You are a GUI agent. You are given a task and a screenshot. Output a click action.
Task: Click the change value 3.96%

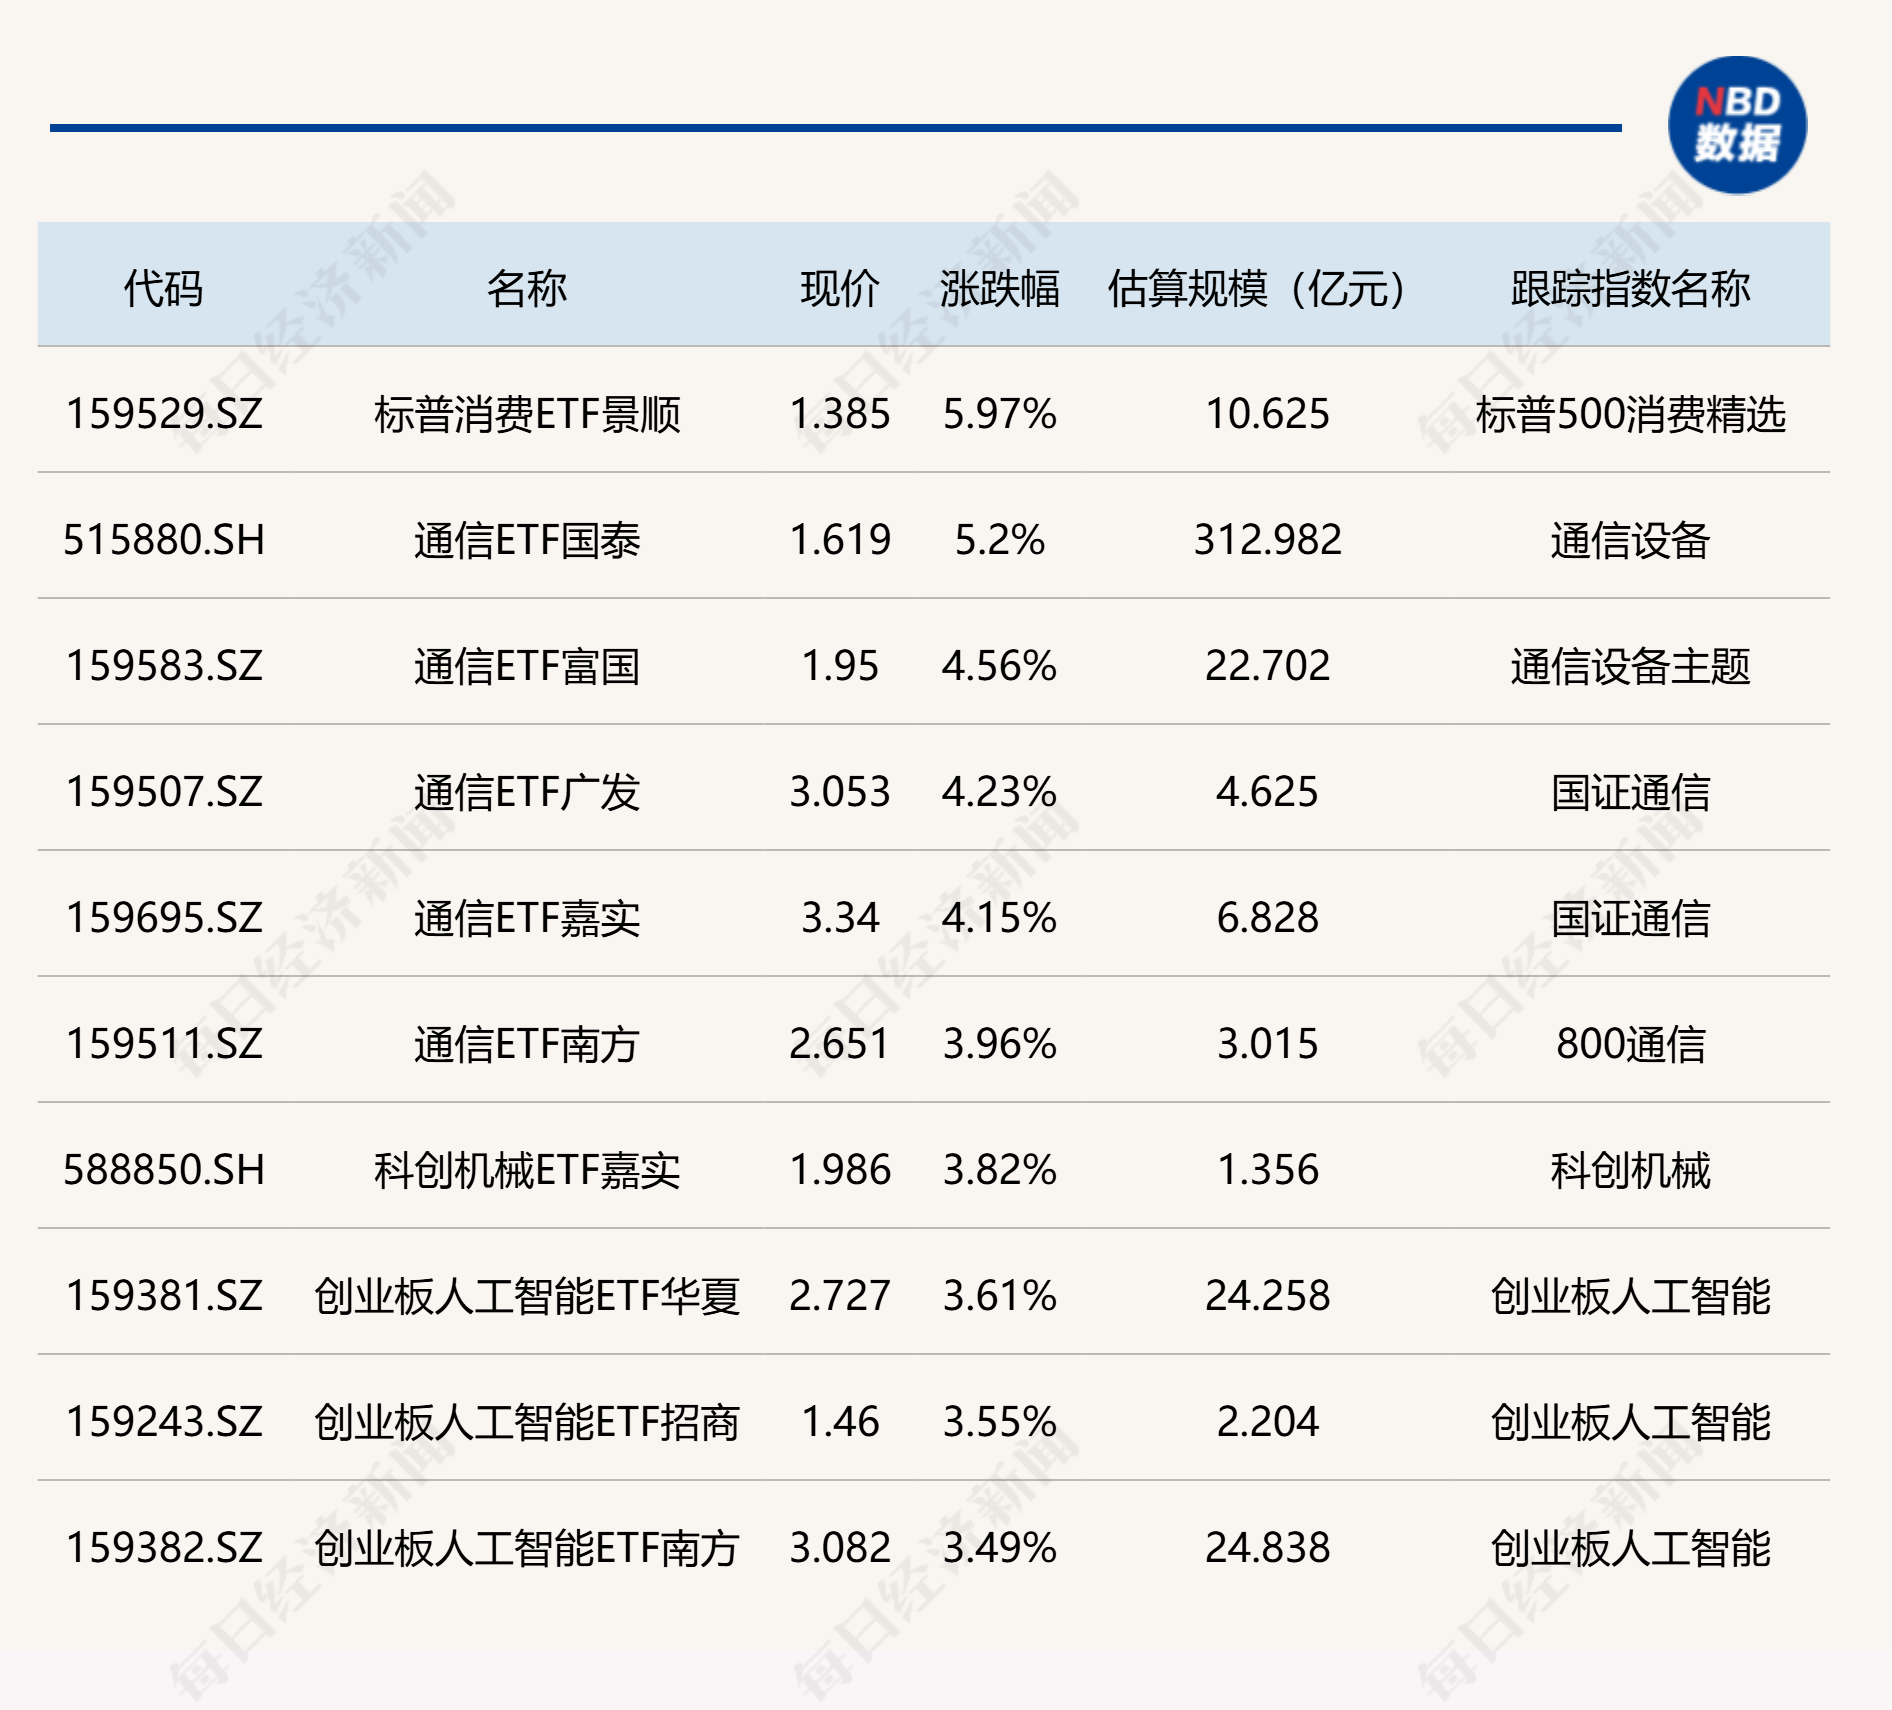point(1000,1044)
